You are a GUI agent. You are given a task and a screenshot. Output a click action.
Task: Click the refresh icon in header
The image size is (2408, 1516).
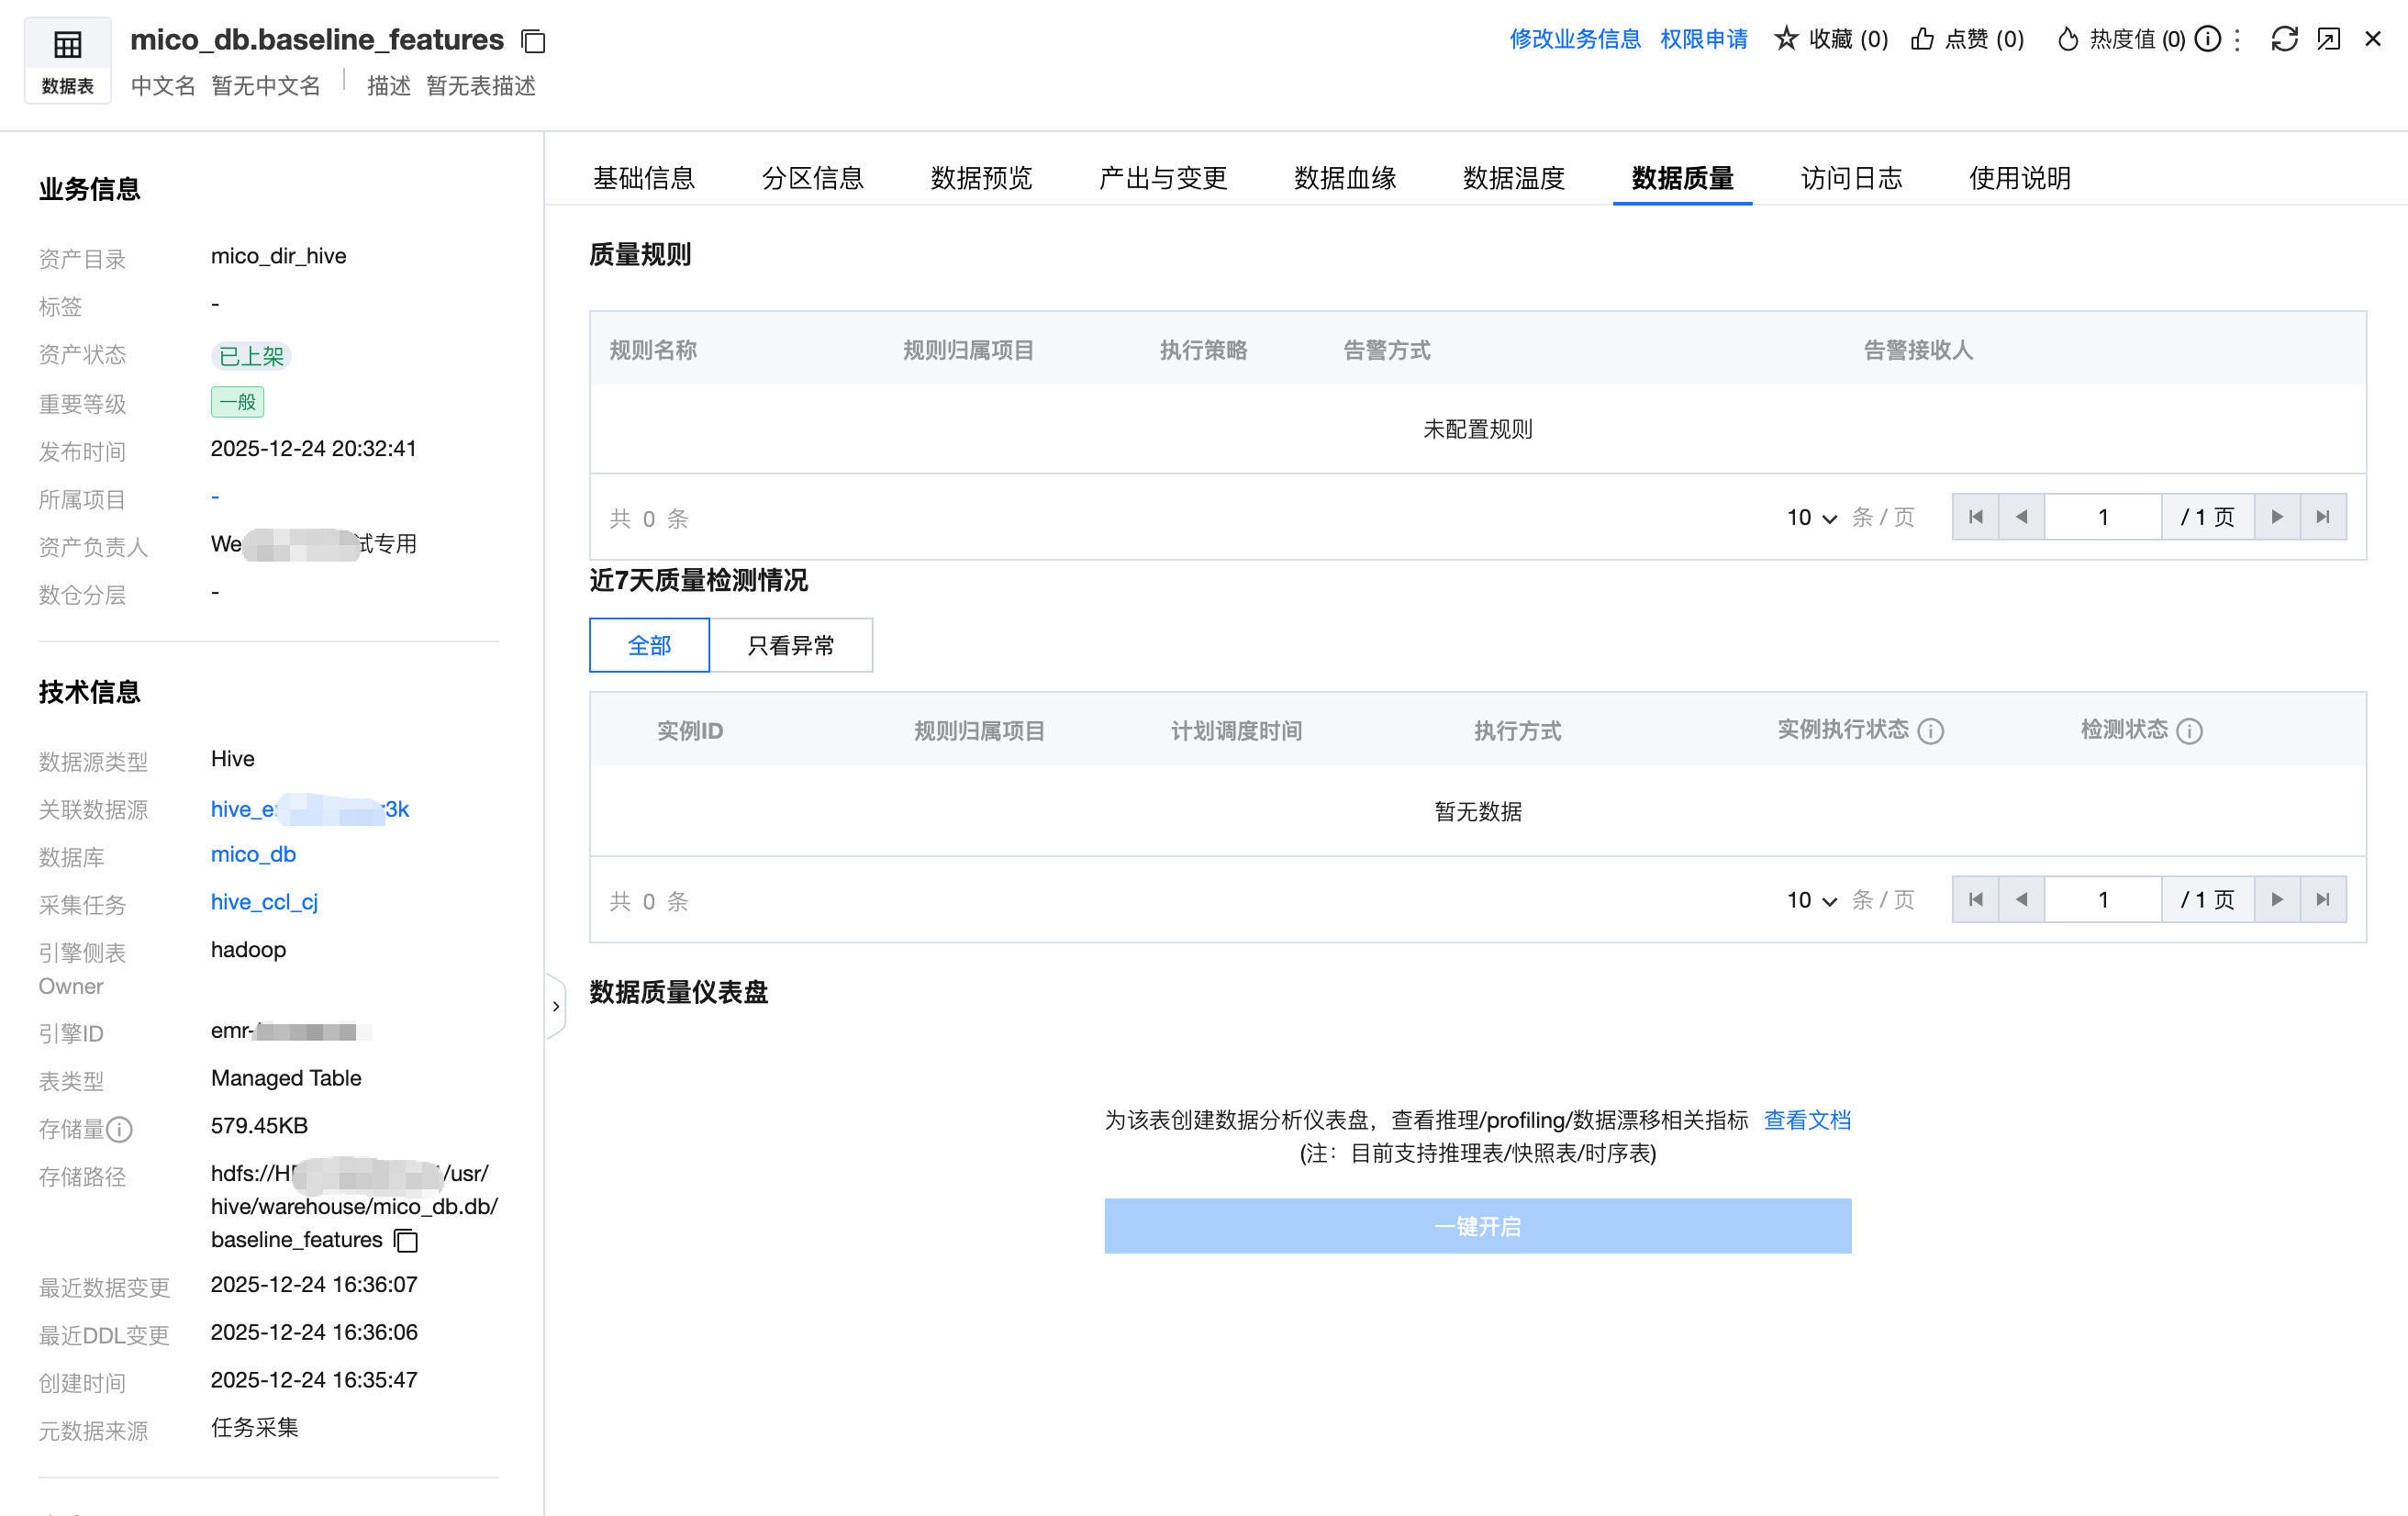click(x=2283, y=39)
